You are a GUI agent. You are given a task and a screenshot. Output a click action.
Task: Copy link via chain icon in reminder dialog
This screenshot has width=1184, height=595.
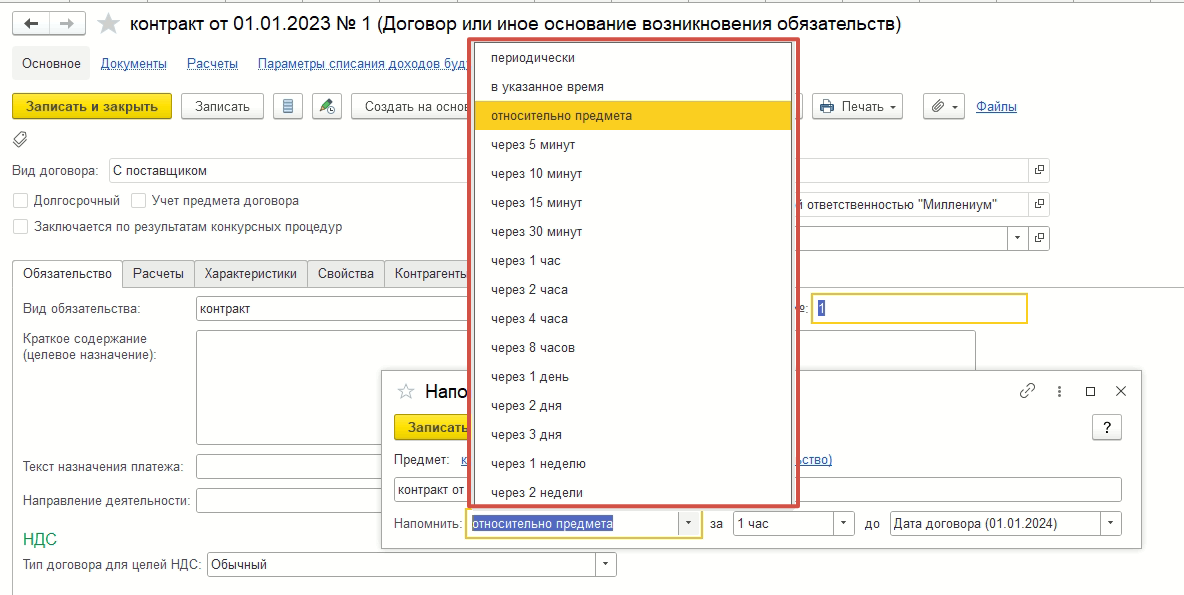point(1027,391)
